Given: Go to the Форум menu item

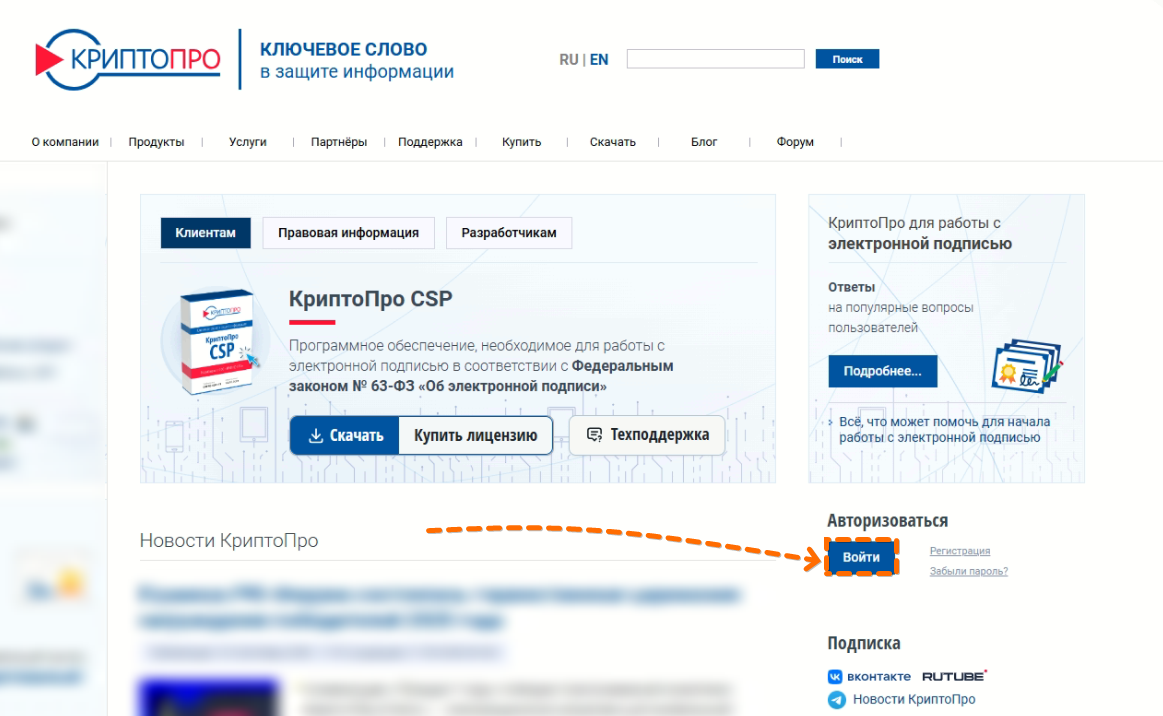Looking at the screenshot, I should 795,142.
